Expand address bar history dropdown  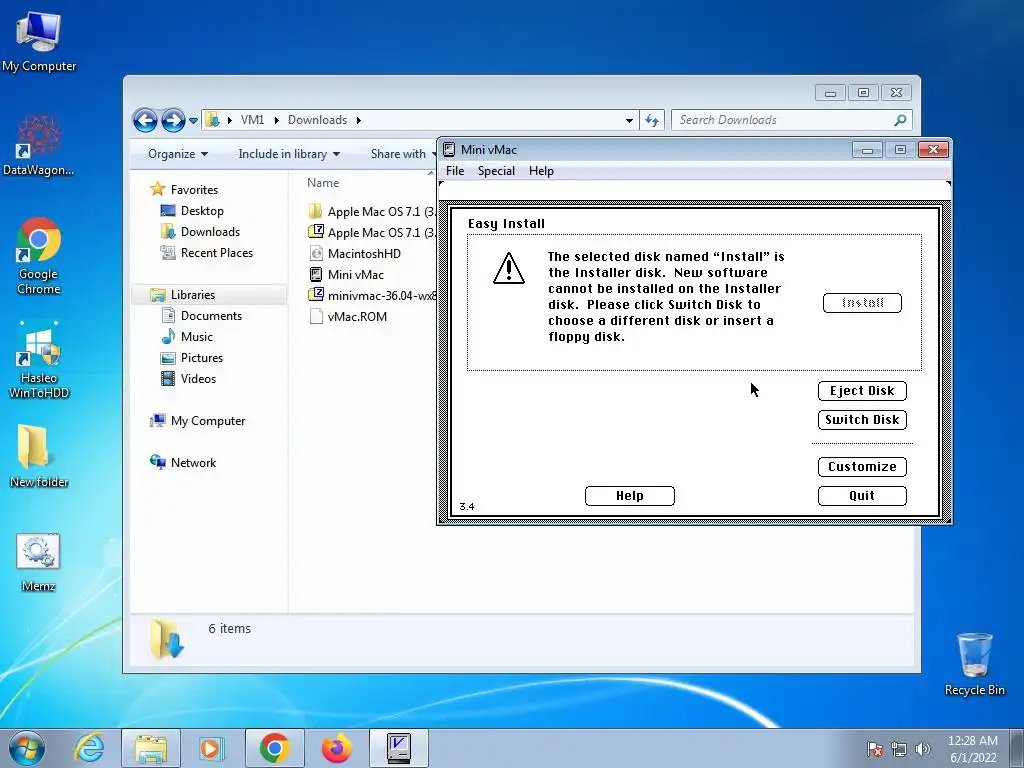coord(629,121)
